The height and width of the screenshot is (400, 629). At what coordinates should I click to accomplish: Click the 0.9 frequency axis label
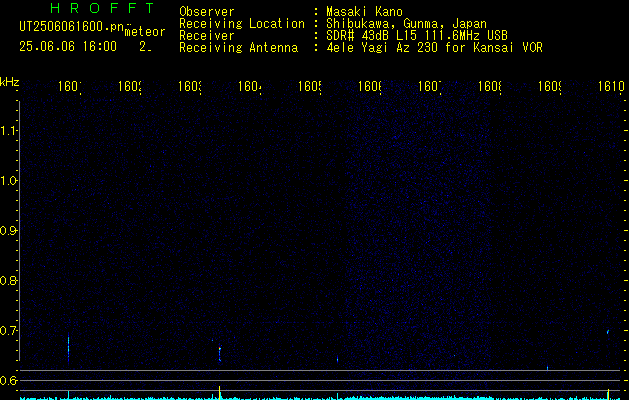8,230
